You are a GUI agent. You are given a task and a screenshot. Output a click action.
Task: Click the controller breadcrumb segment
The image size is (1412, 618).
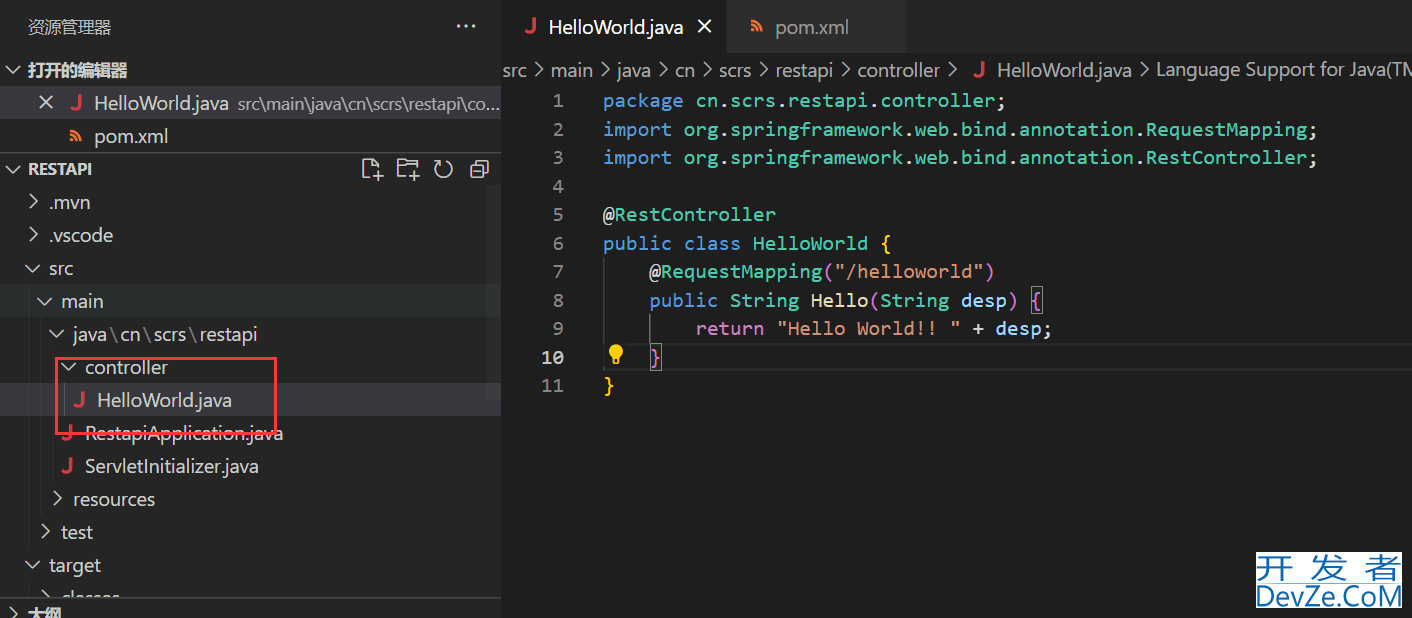[899, 70]
